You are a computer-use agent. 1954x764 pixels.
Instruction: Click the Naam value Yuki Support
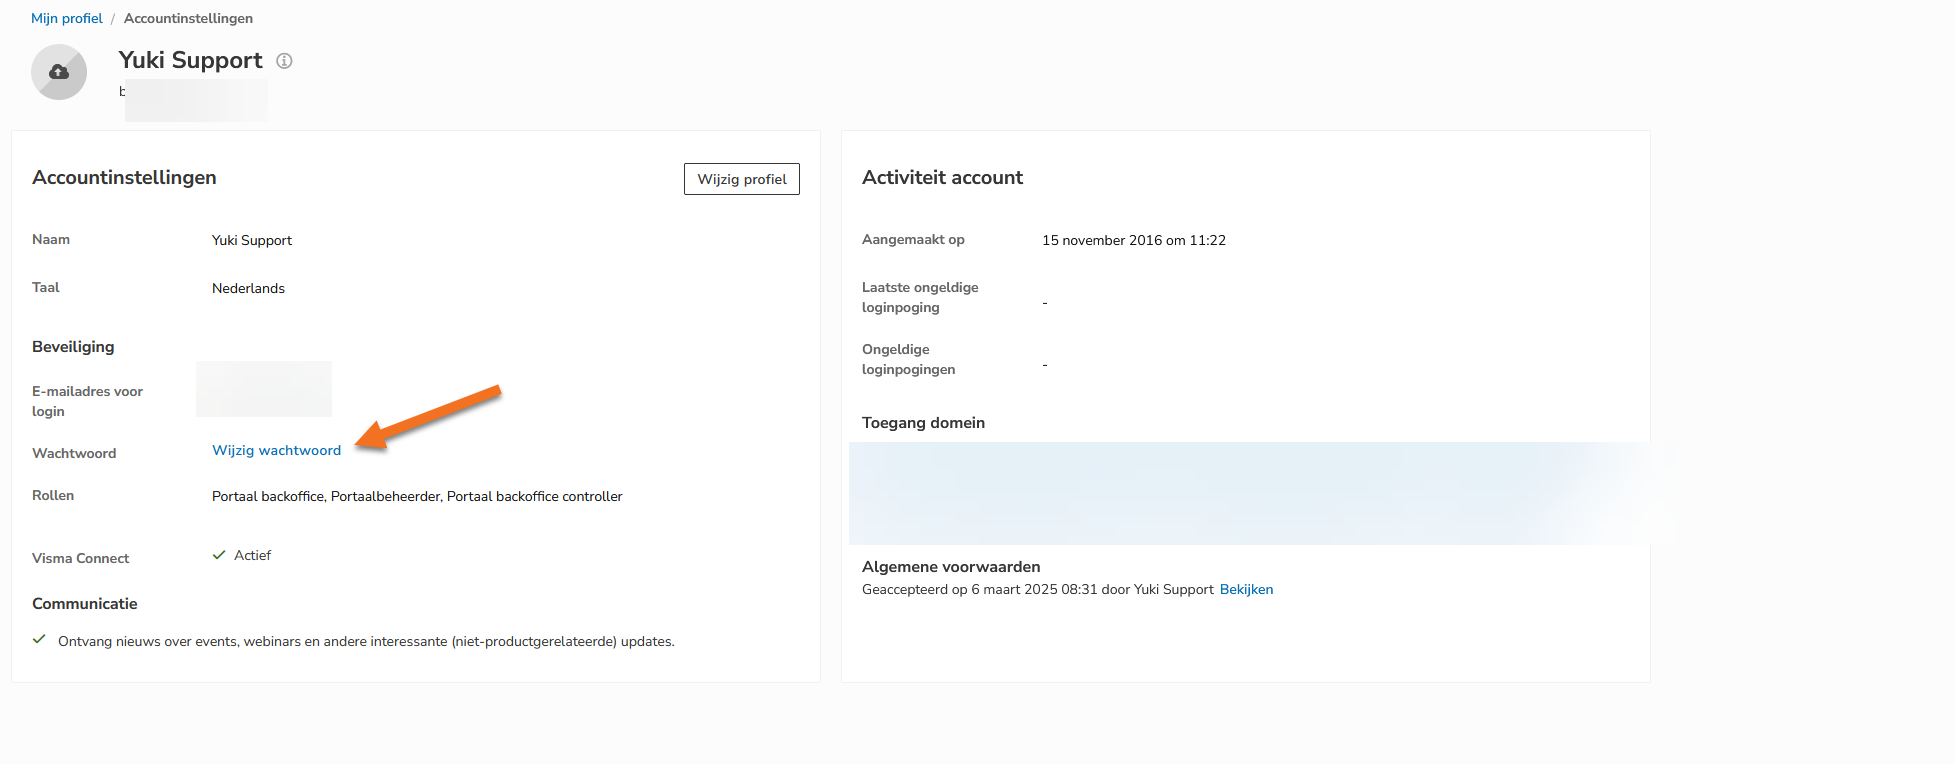click(252, 240)
